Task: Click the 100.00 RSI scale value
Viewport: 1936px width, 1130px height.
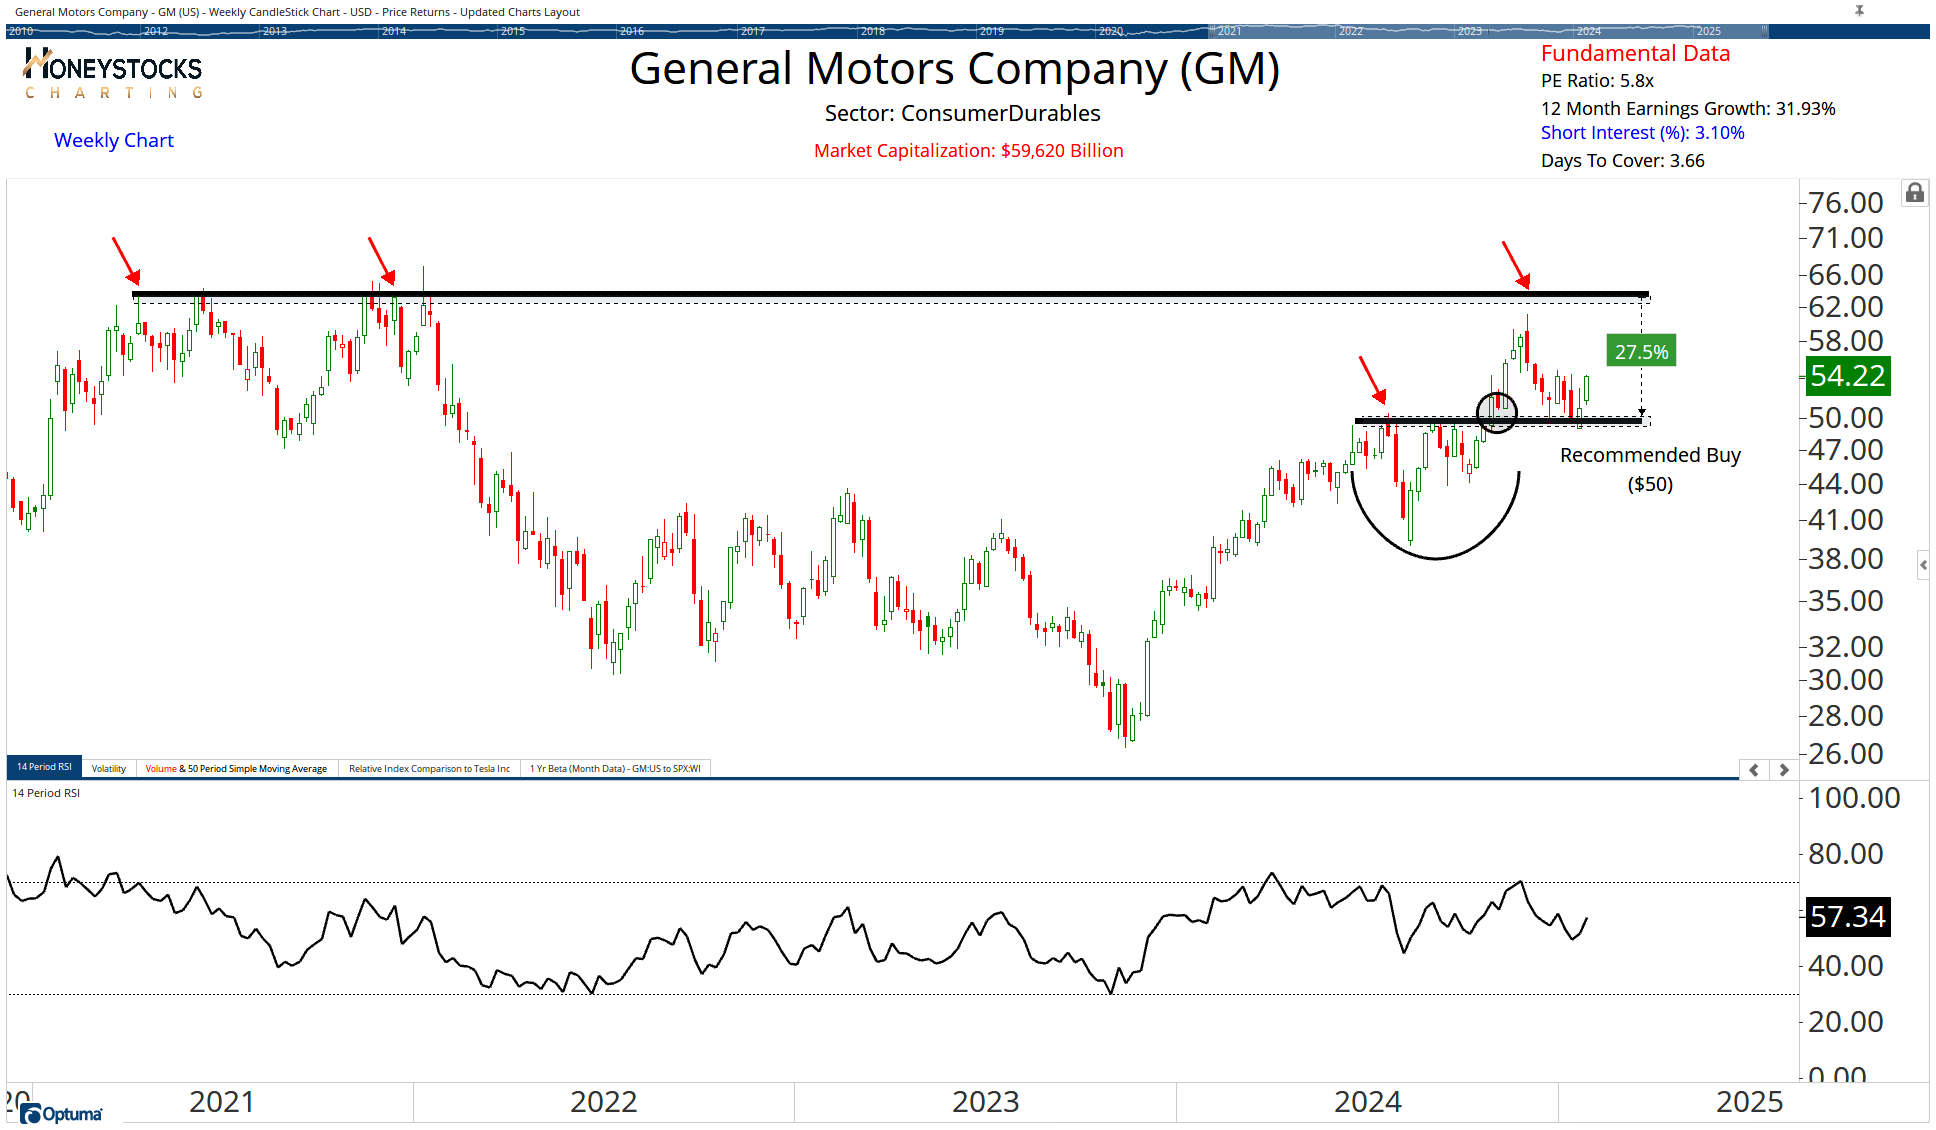Action: coord(1854,797)
